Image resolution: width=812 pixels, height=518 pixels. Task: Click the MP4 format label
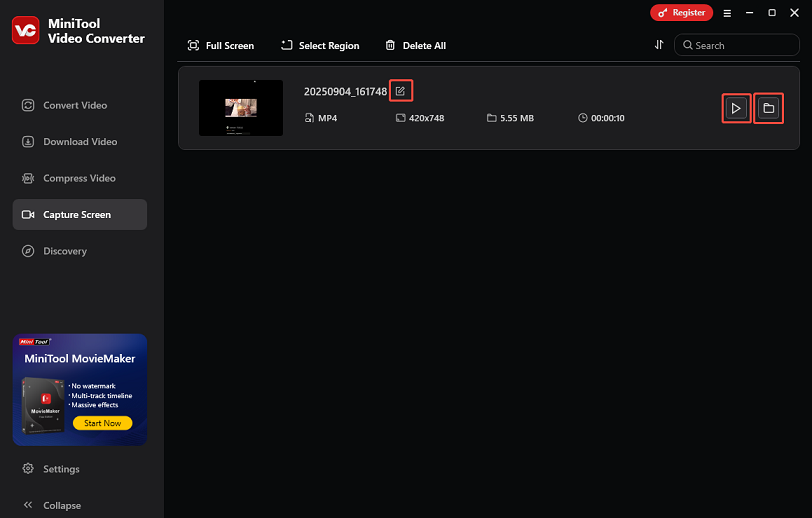[x=327, y=118]
